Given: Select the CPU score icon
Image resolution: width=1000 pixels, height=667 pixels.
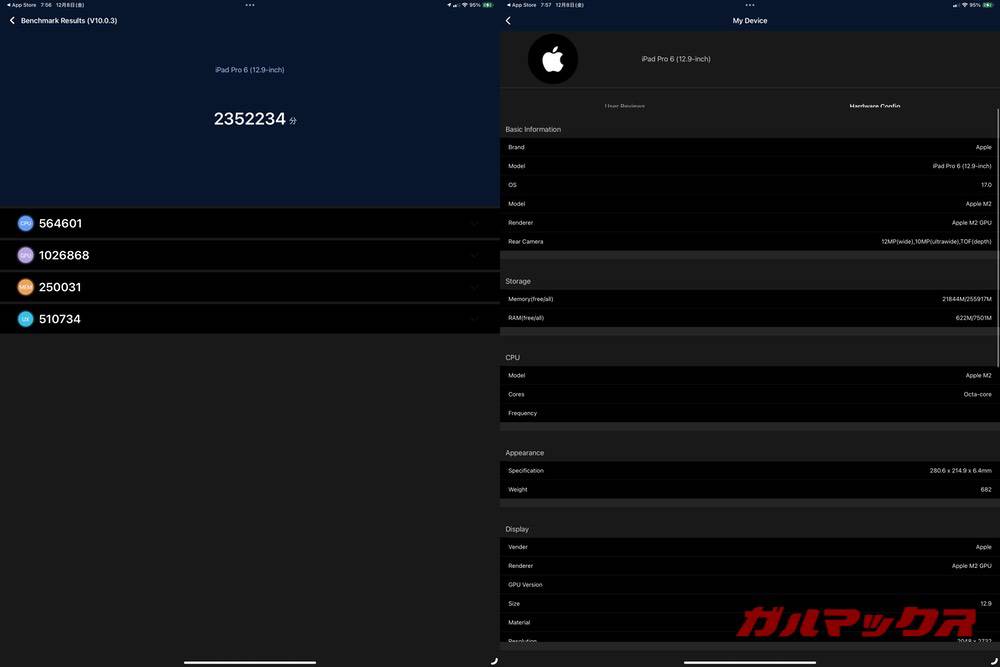Looking at the screenshot, I should click(26, 222).
